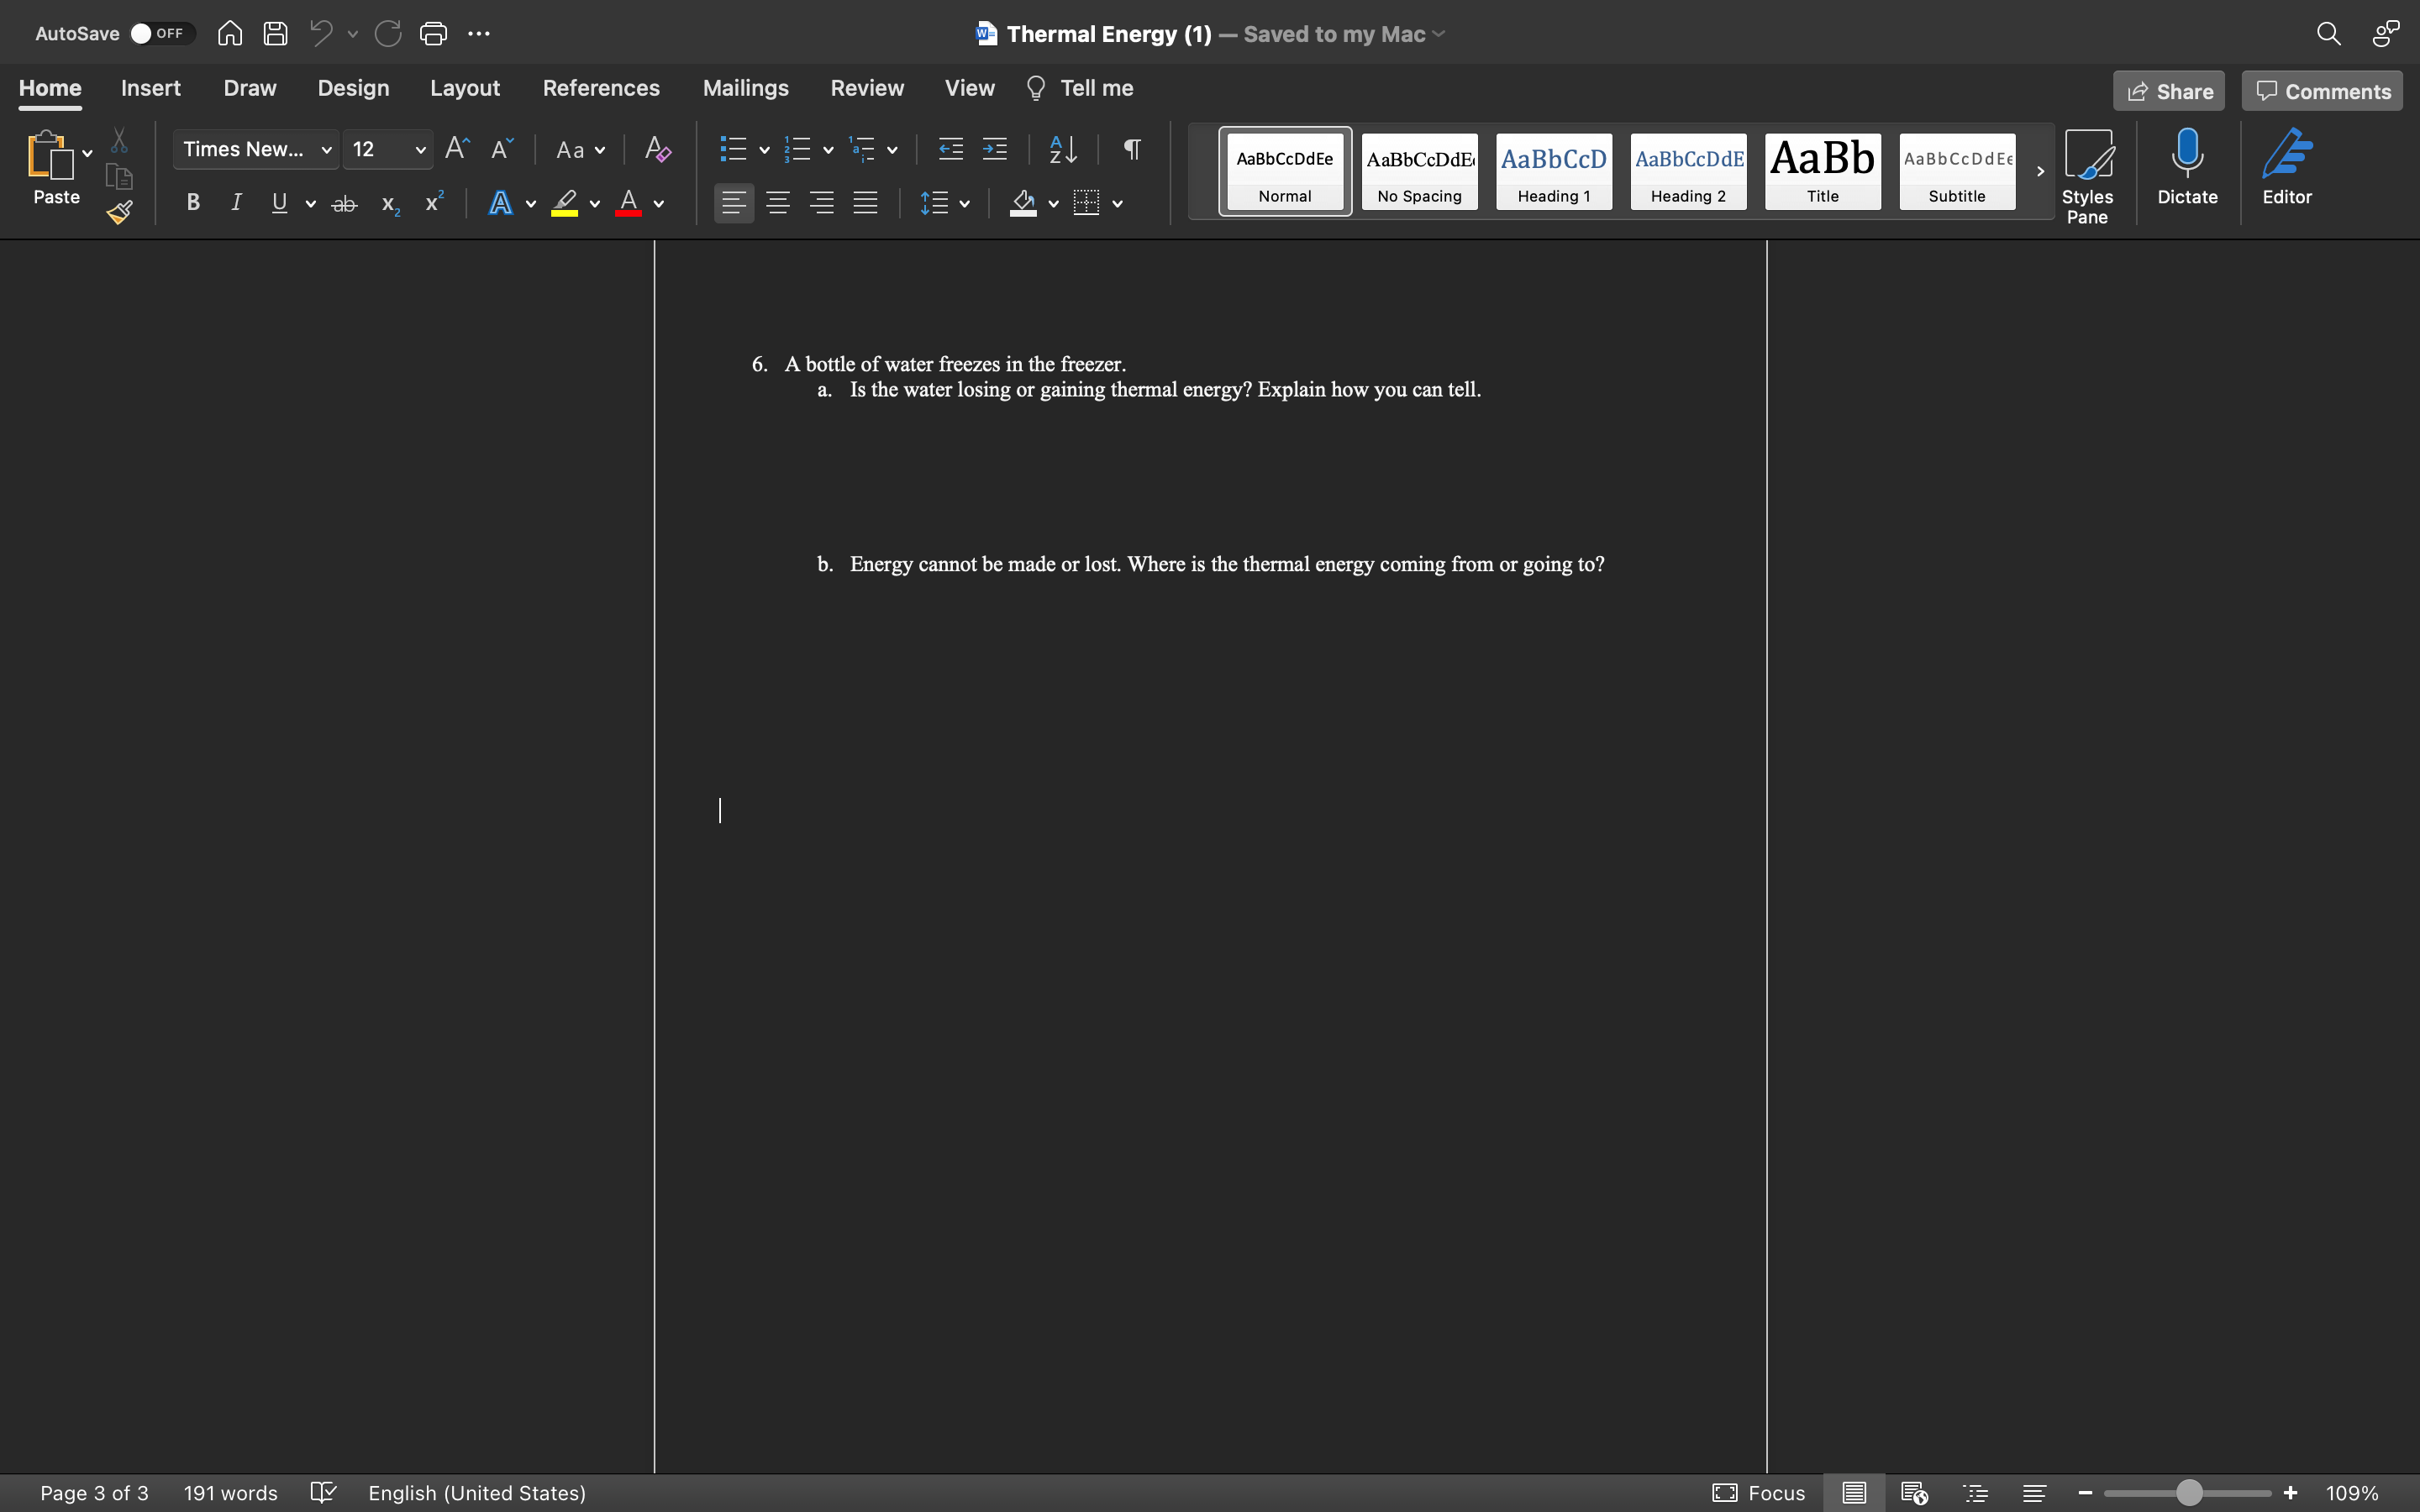This screenshot has width=2420, height=1512.
Task: Click the Search magnifier icon
Action: click(2328, 33)
